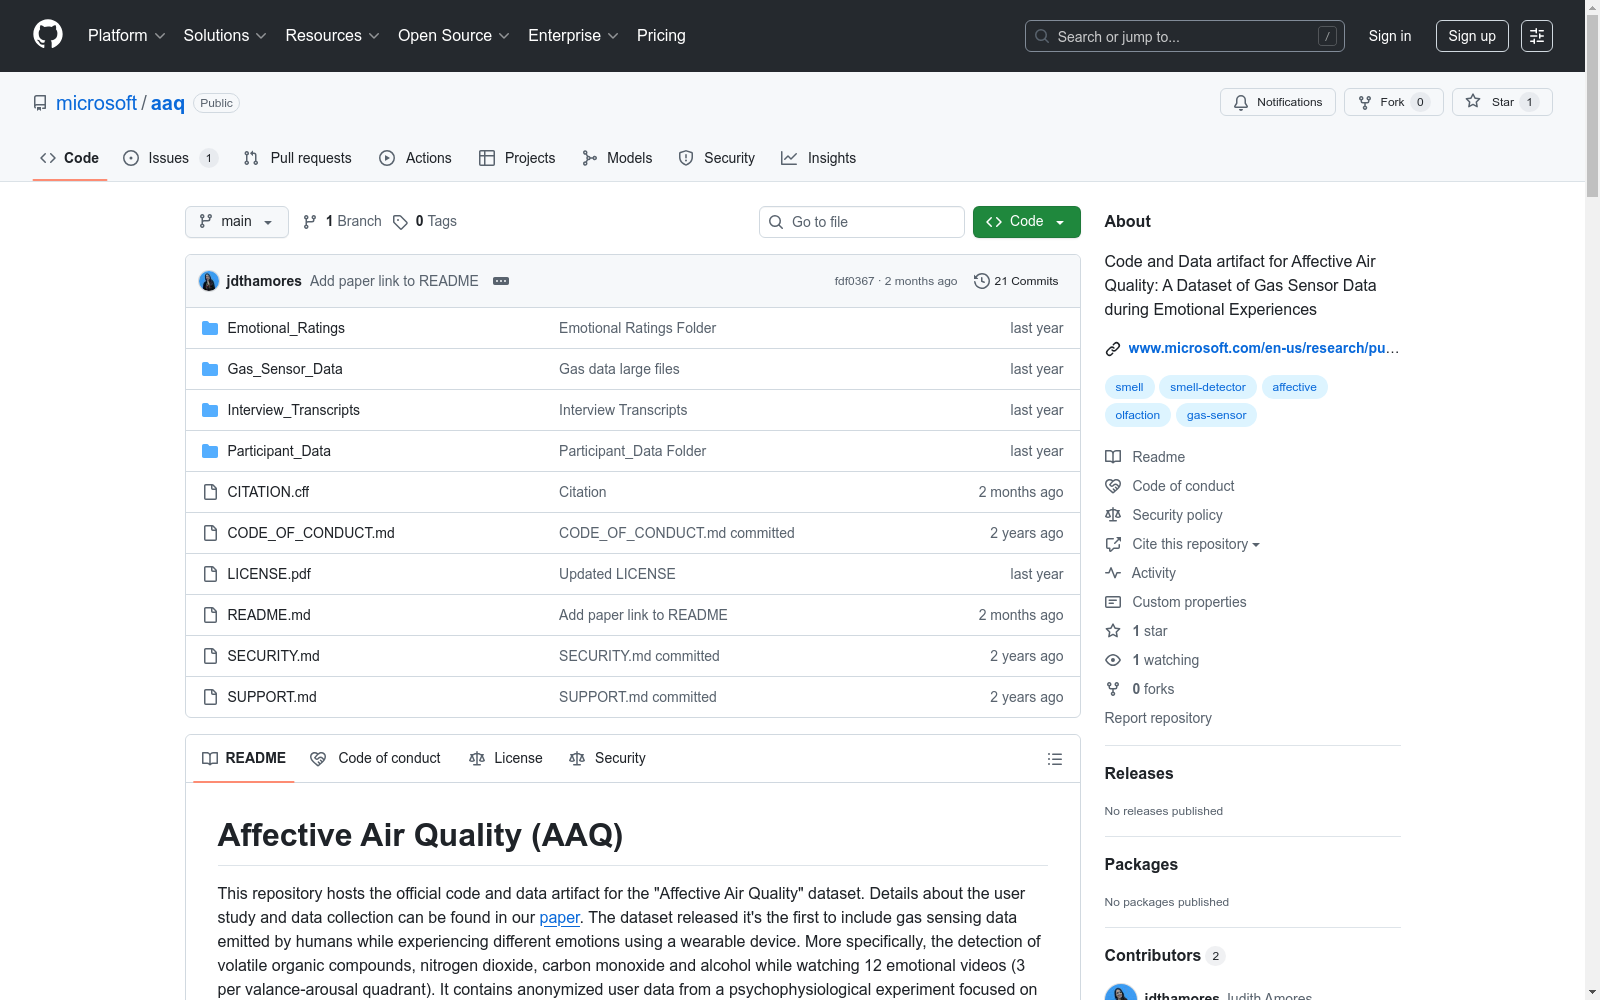Switch to the Actions tab
1600x1000 pixels.
[416, 158]
